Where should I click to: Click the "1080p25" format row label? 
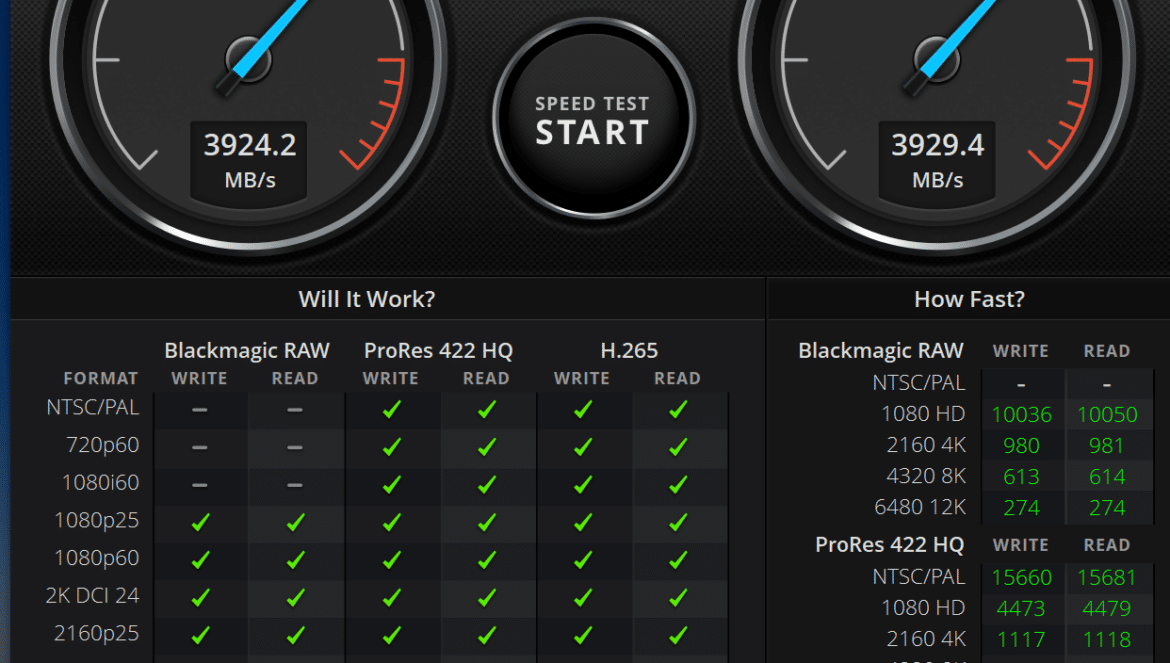[x=97, y=520]
